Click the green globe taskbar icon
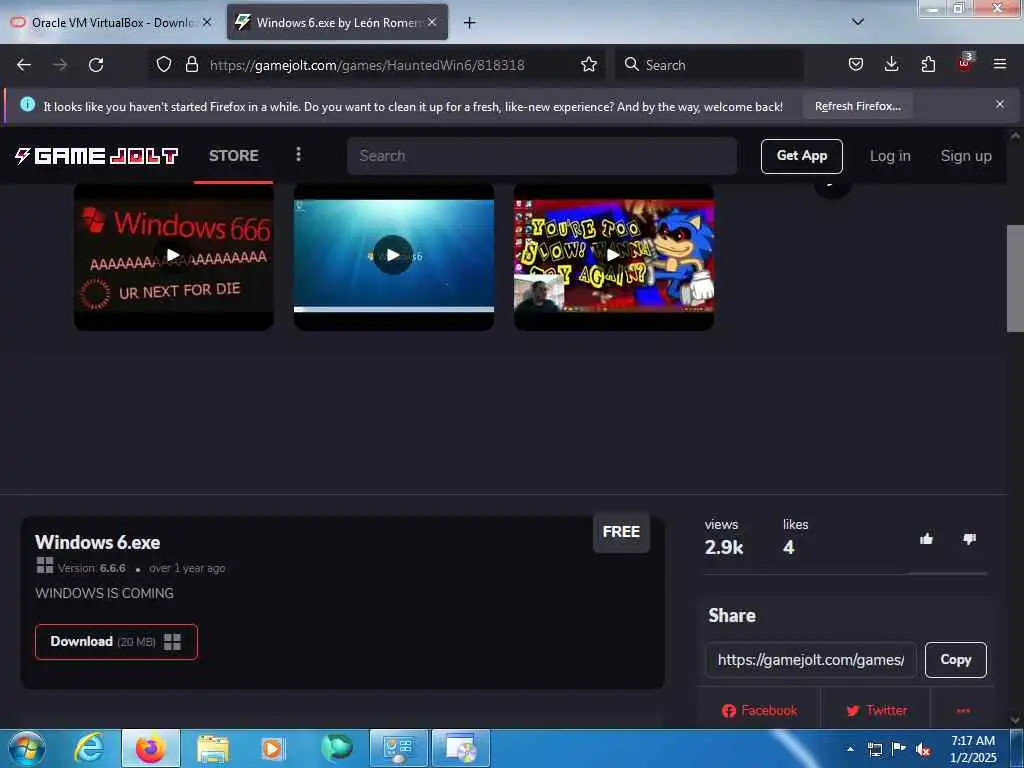The image size is (1024, 768). pyautogui.click(x=336, y=748)
